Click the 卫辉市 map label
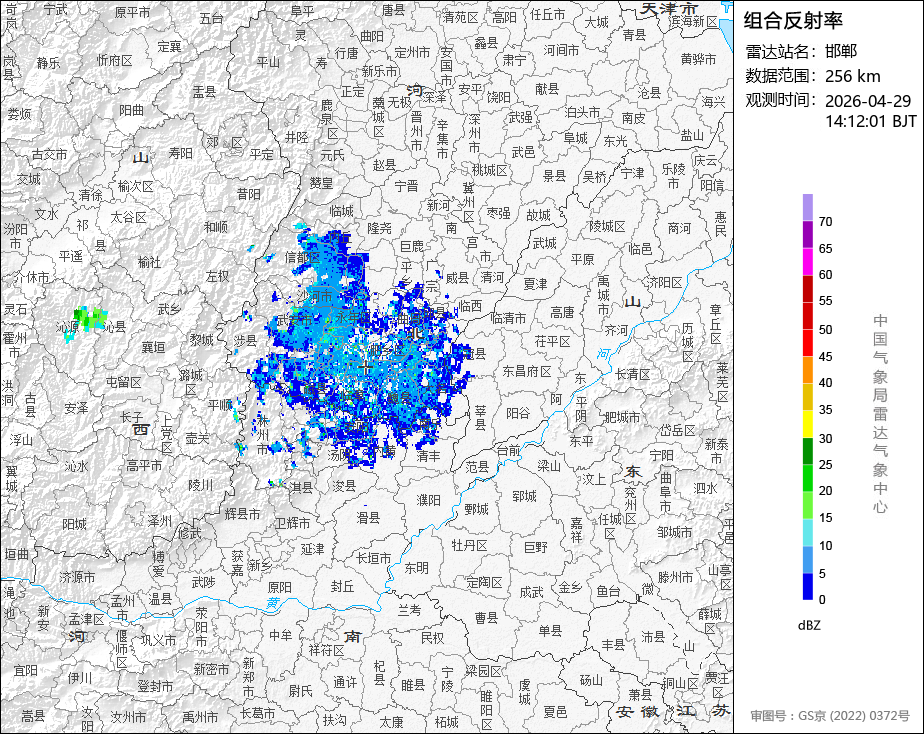The height and width of the screenshot is (734, 924). pyautogui.click(x=292, y=523)
